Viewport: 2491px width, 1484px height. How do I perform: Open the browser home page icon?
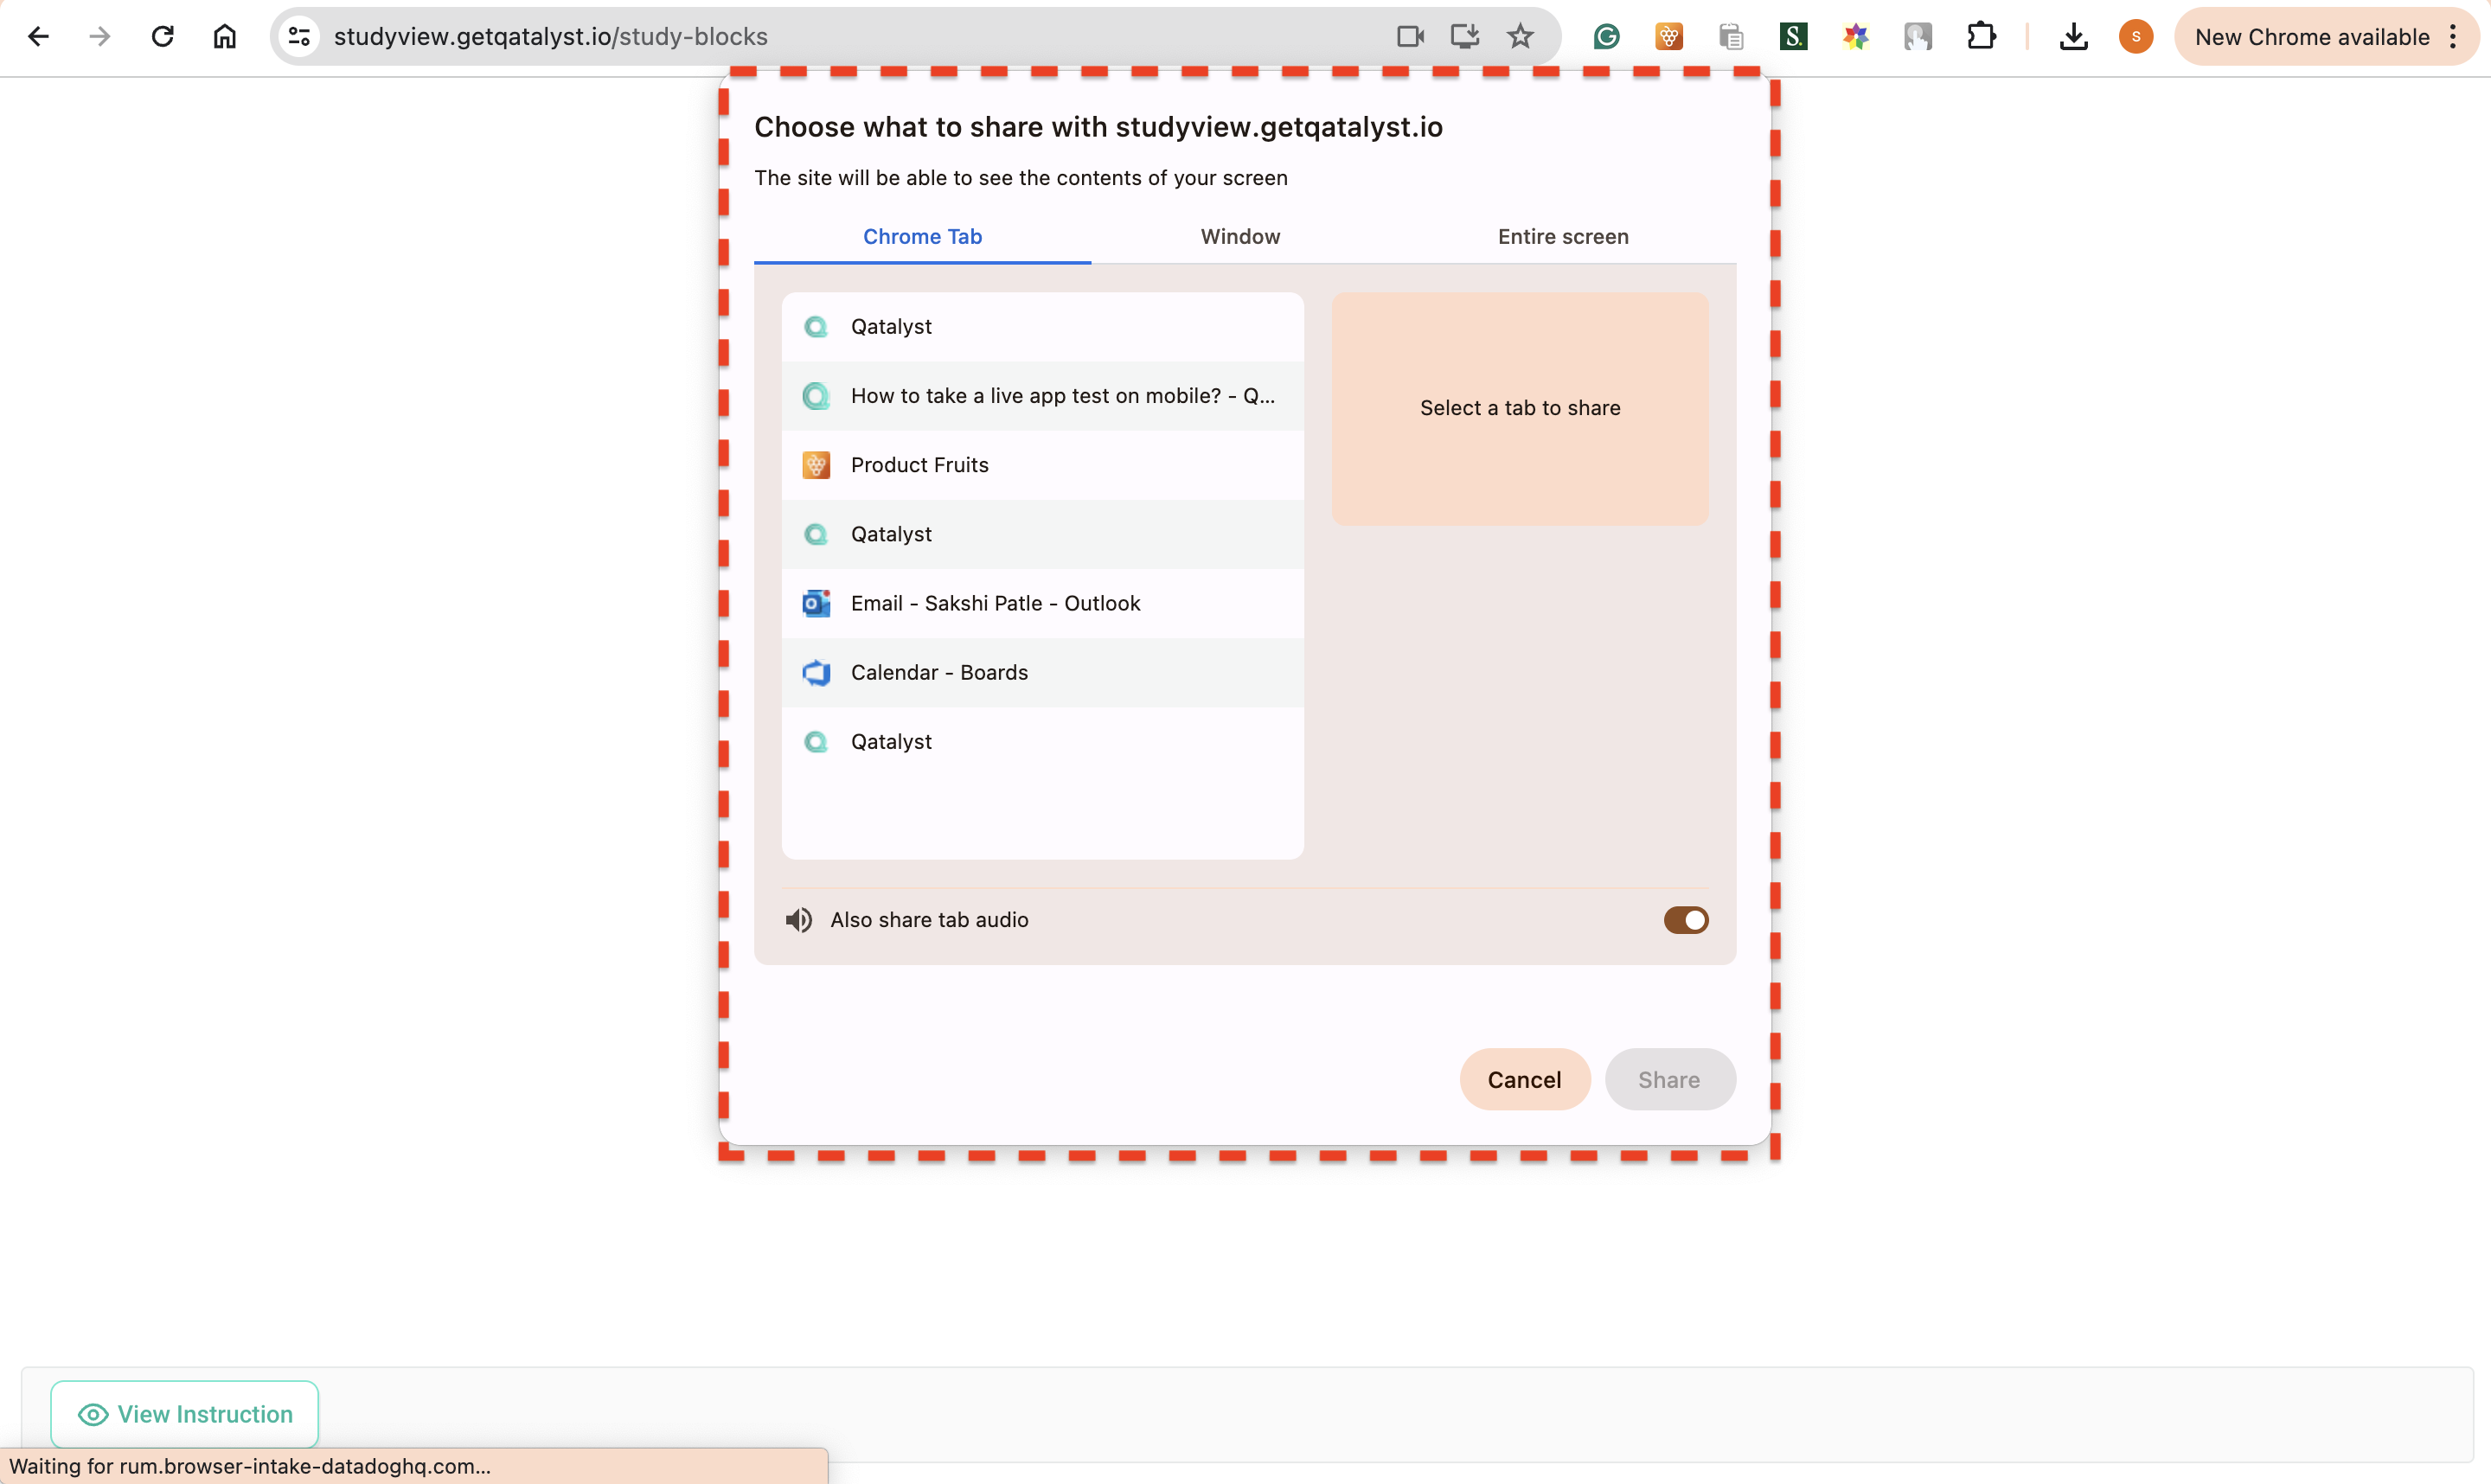click(x=224, y=37)
